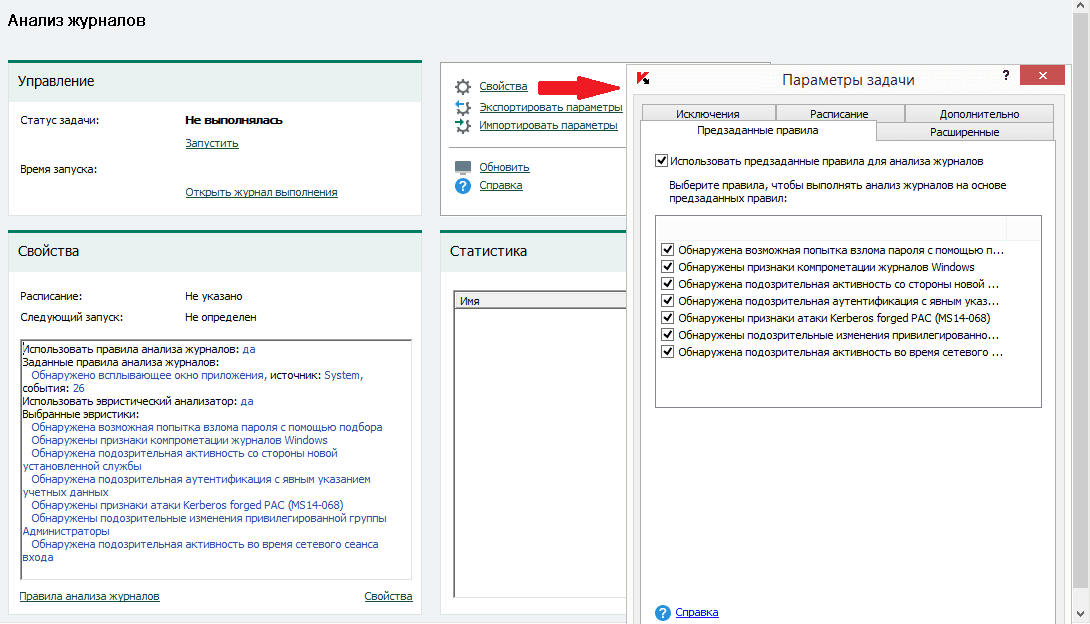The height and width of the screenshot is (624, 1090).
Task: Click the Правила анализа журналов link
Action: [x=89, y=596]
